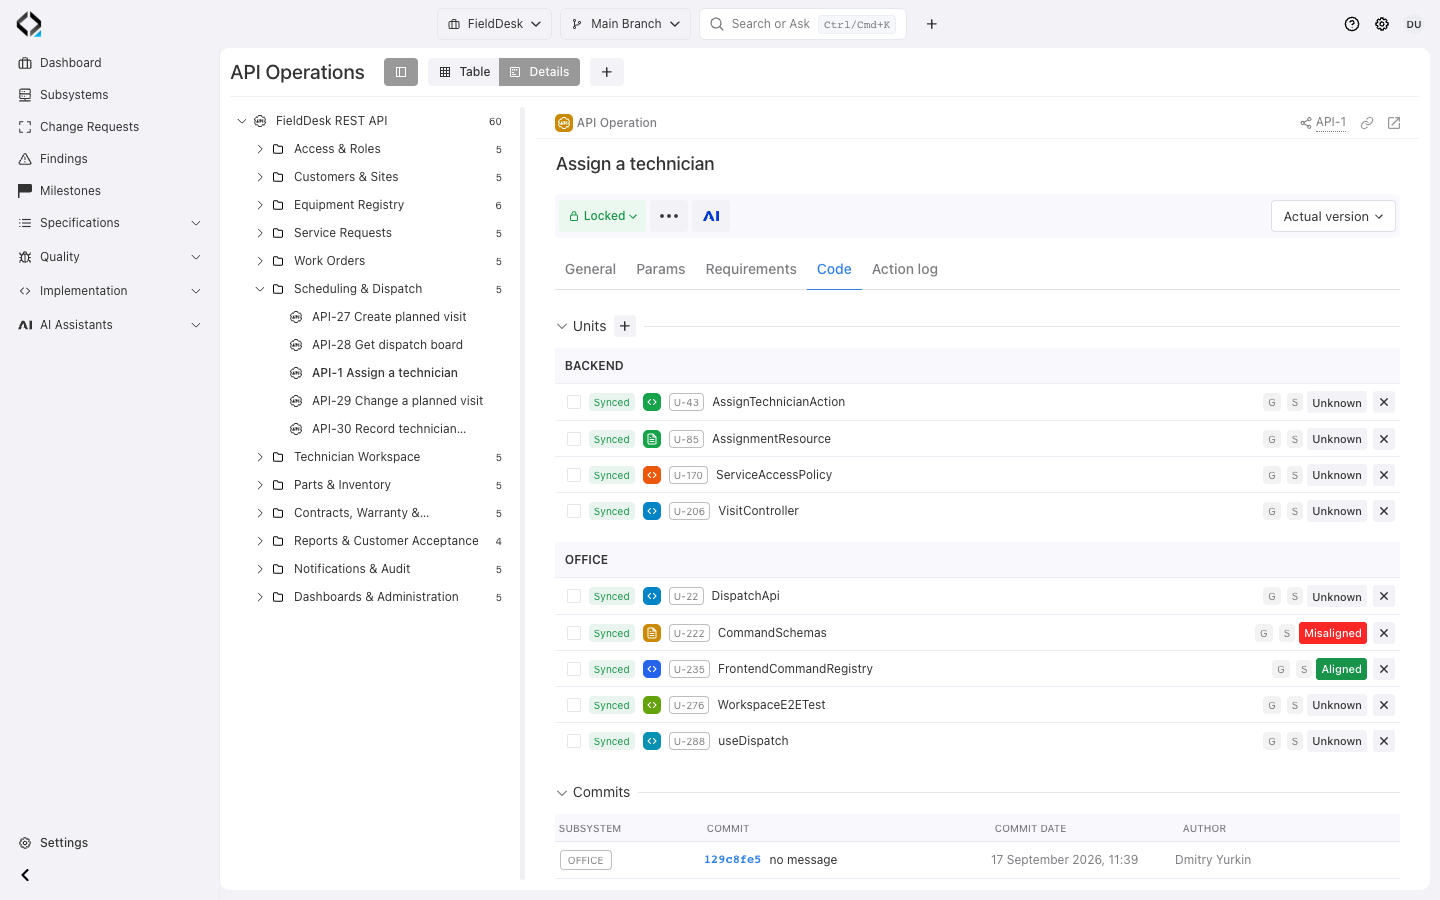Click the app logo in top left

point(29,24)
